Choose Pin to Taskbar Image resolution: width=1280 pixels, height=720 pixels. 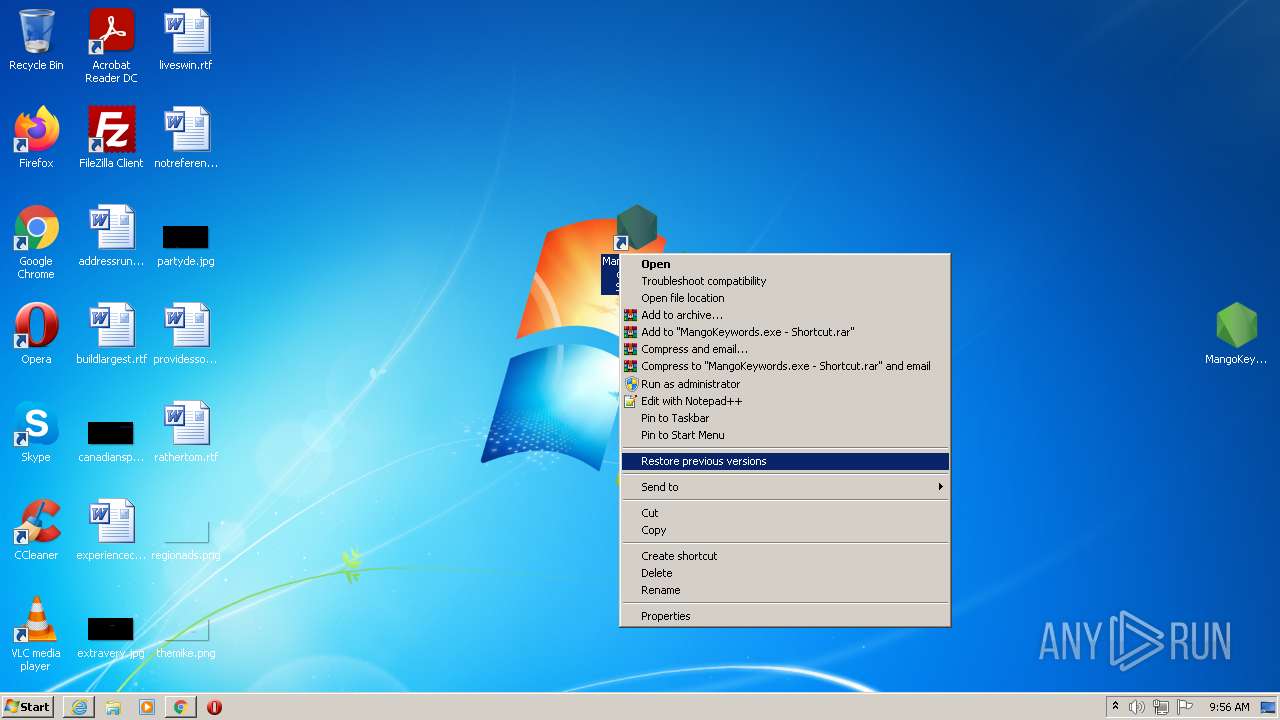[x=785, y=418]
